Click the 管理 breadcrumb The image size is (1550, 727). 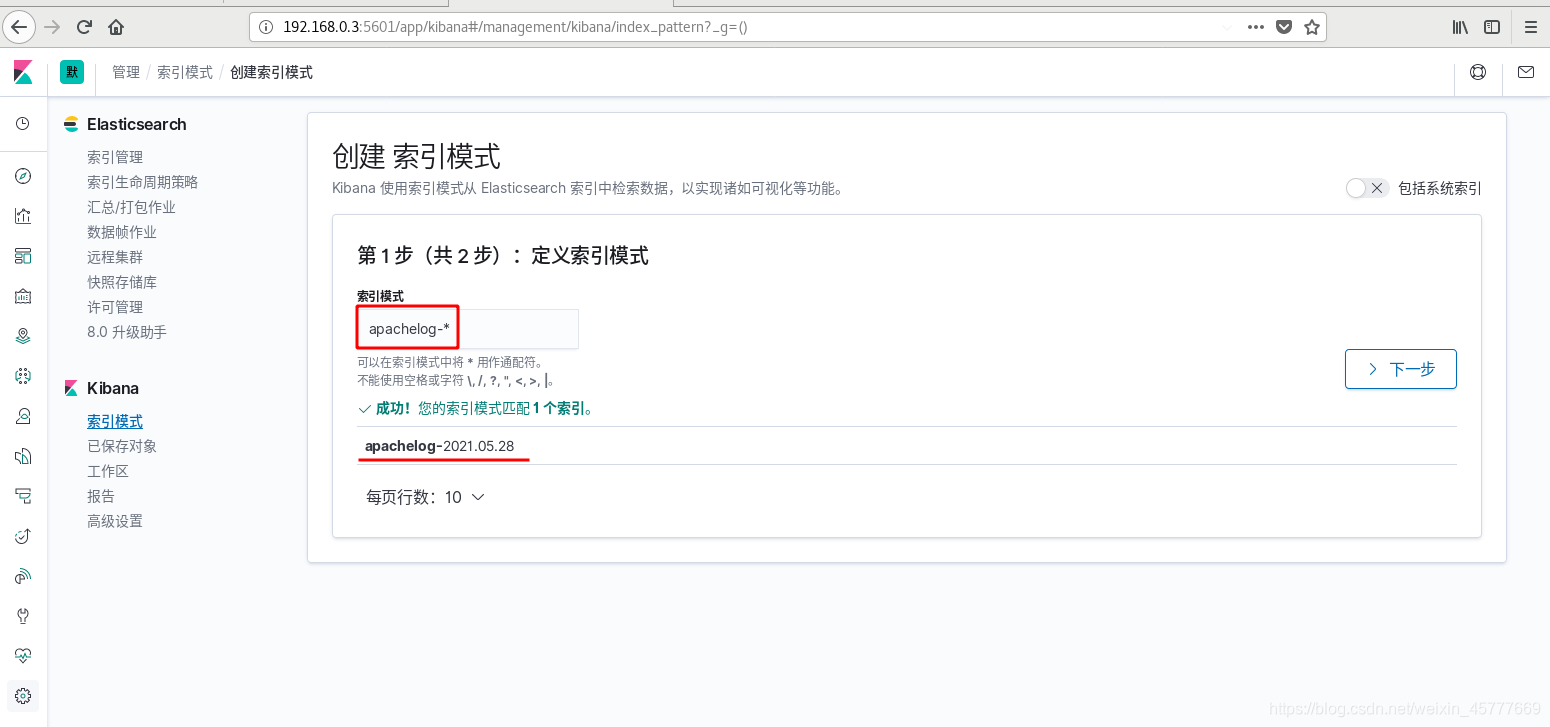[x=126, y=72]
